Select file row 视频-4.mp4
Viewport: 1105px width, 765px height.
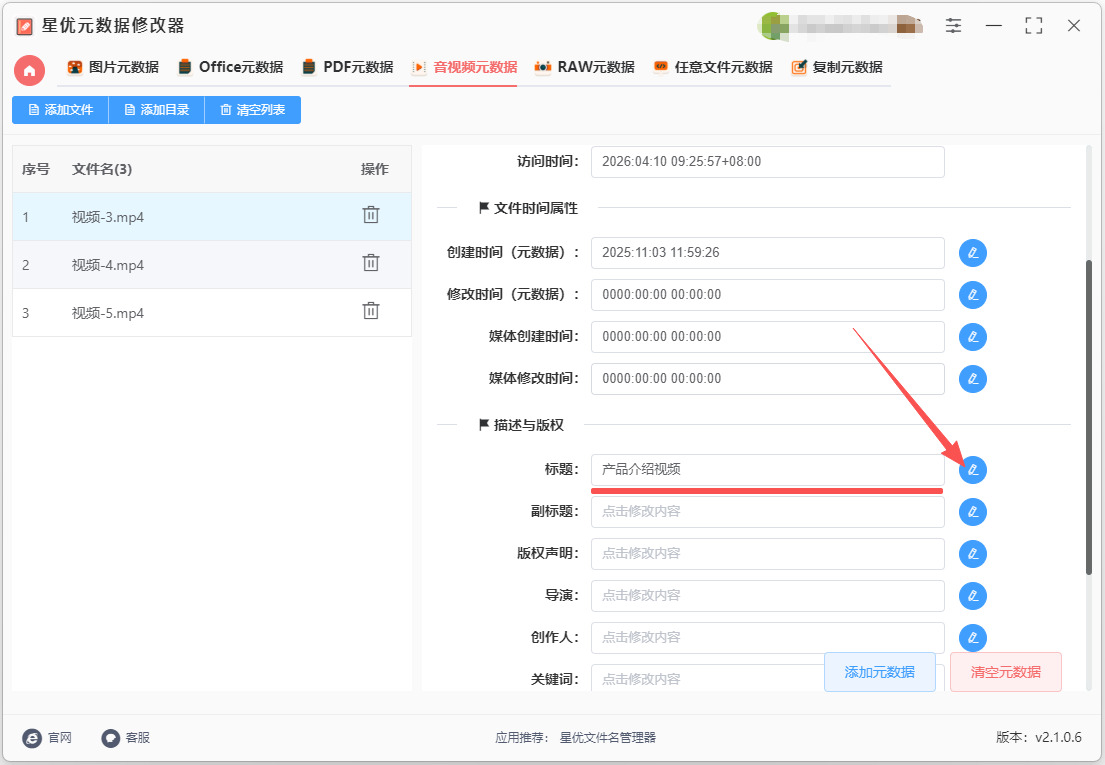click(x=212, y=265)
